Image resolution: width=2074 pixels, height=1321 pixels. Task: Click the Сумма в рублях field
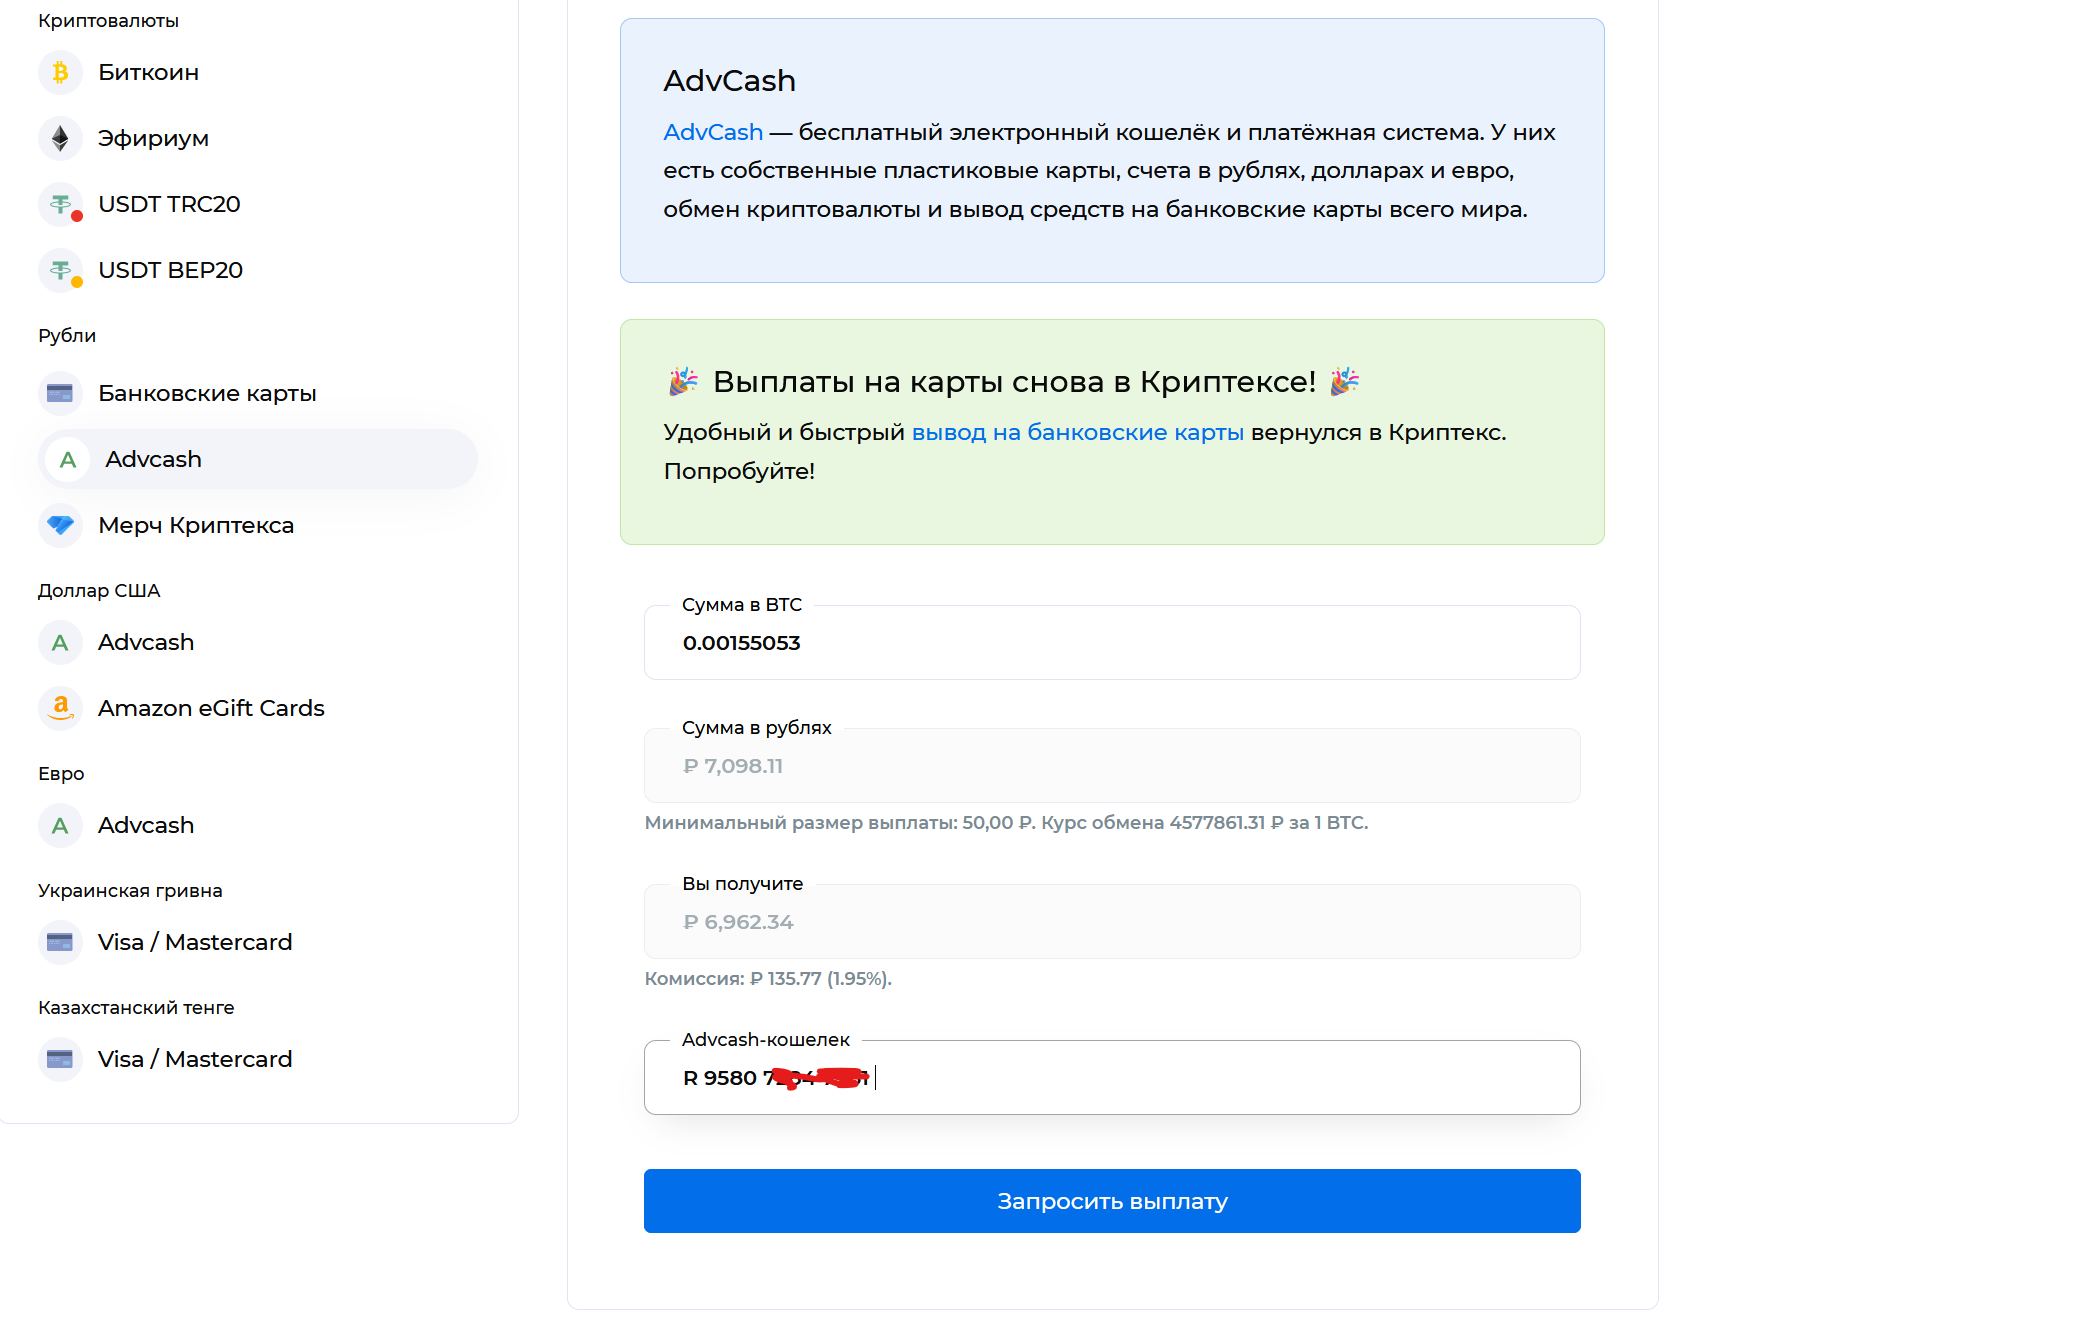coord(1112,766)
